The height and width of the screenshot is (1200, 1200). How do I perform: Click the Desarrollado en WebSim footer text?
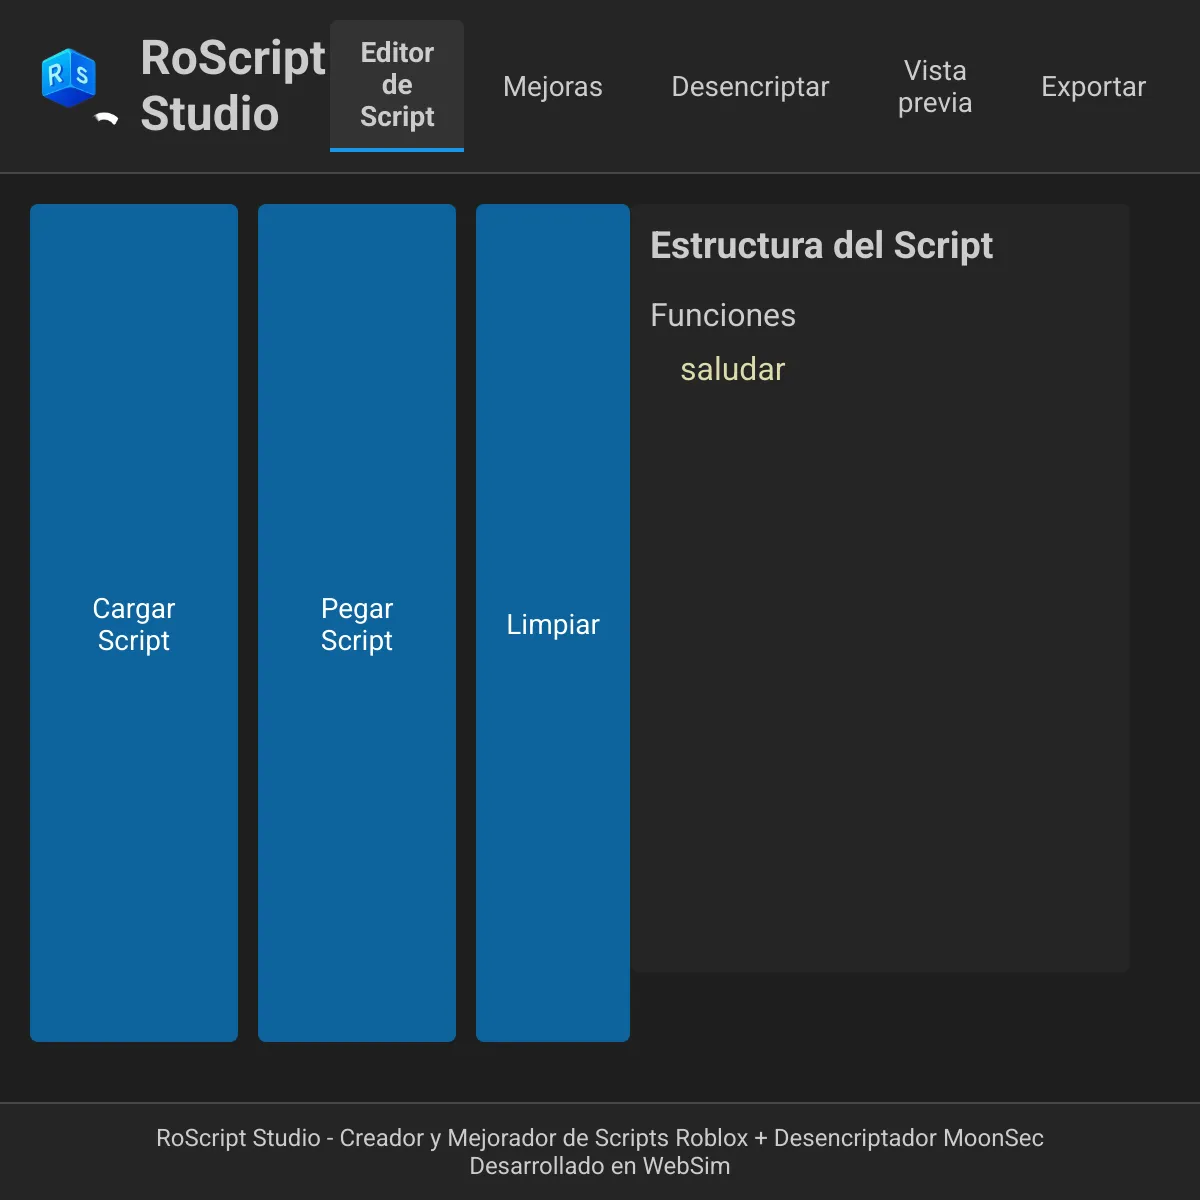pyautogui.click(x=599, y=1166)
